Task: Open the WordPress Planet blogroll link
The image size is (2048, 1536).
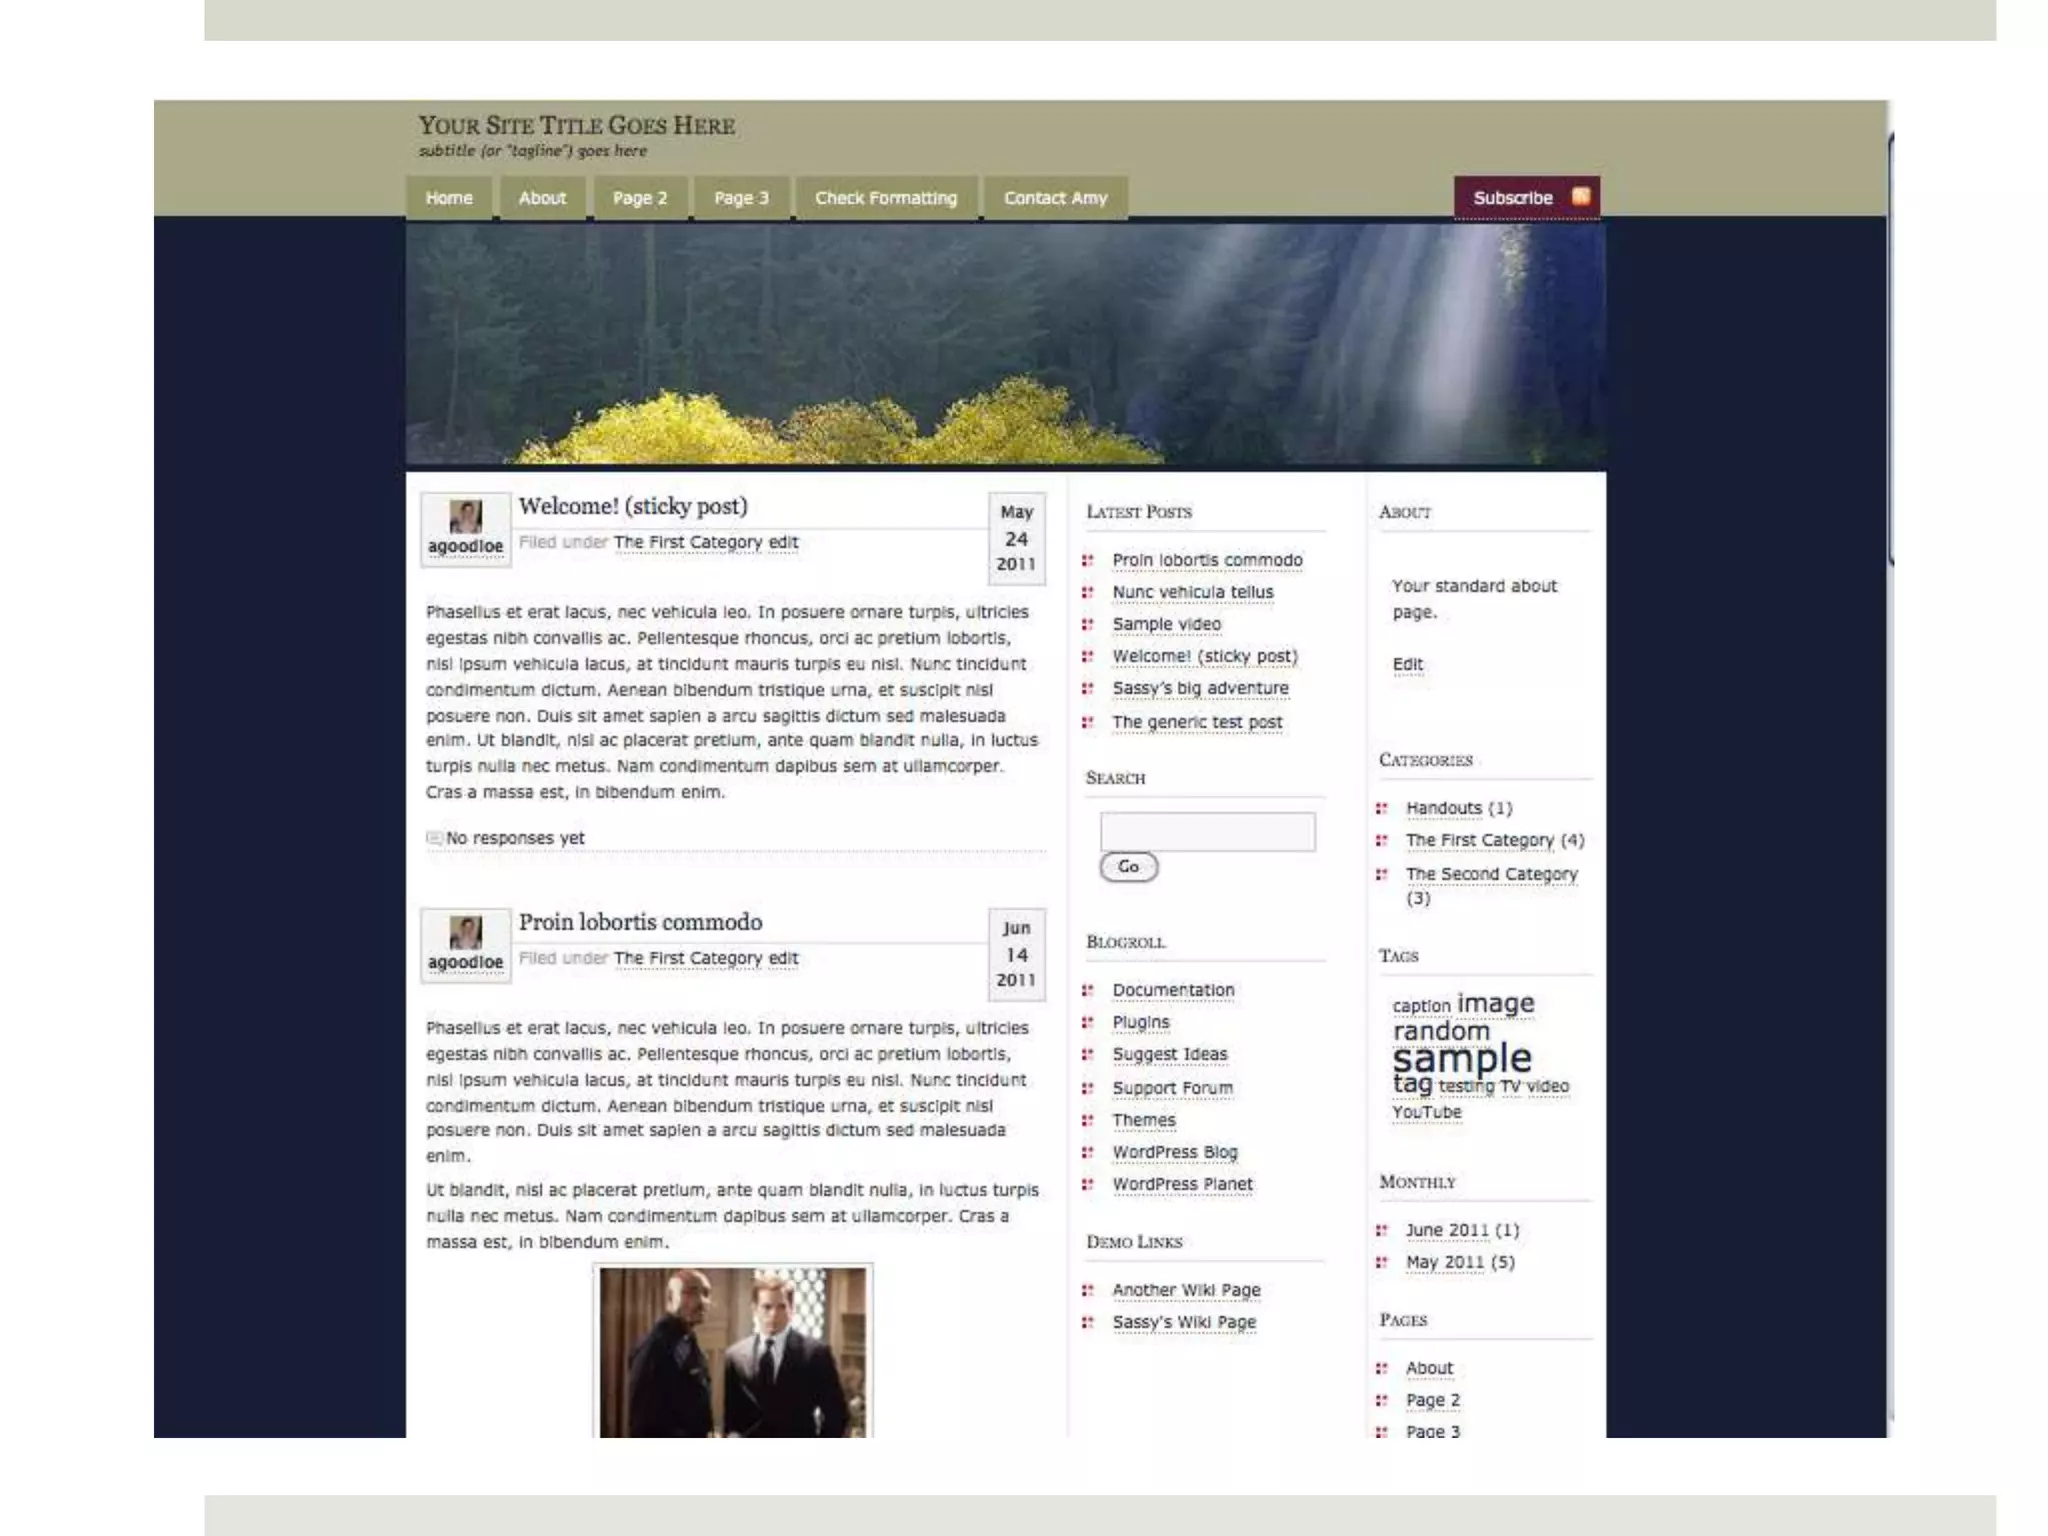Action: point(1182,1184)
